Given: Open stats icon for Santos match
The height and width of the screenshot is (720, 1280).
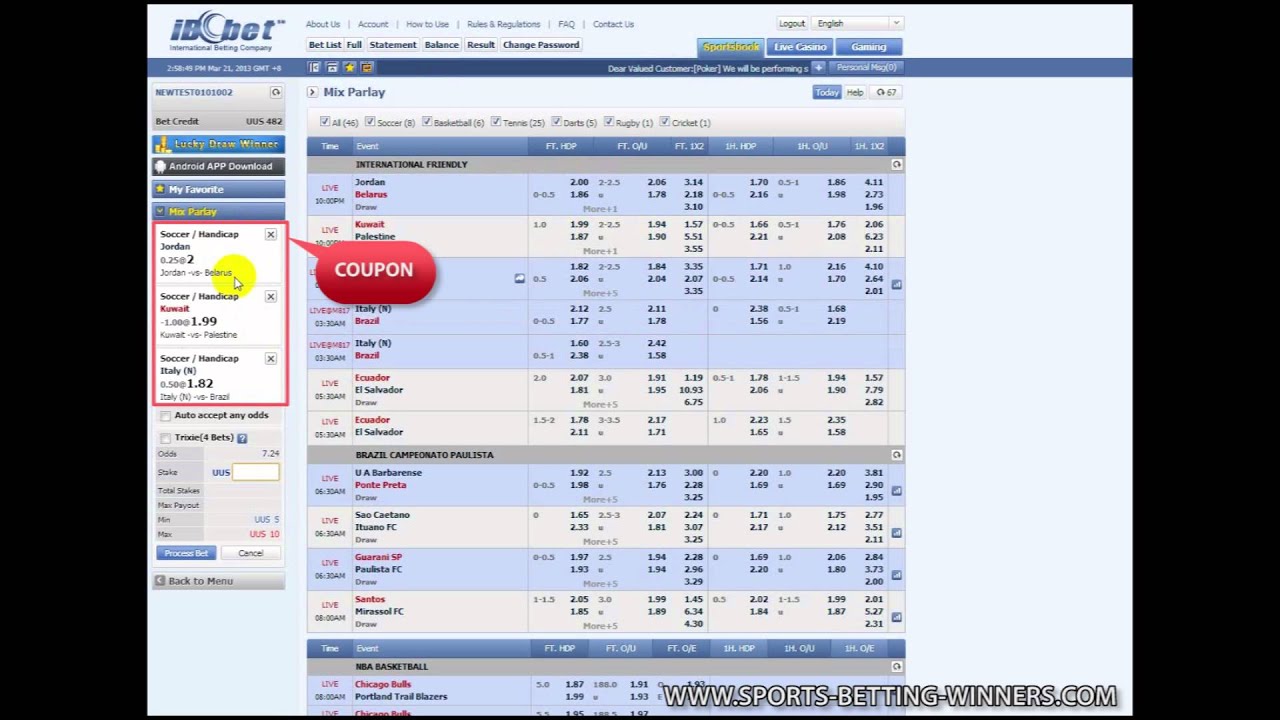Looking at the screenshot, I should coord(896,617).
